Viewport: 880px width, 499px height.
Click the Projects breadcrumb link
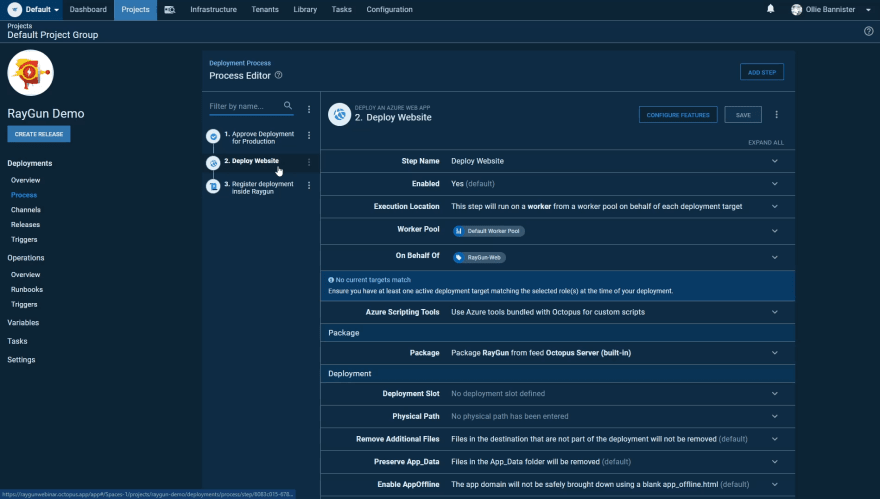point(20,26)
